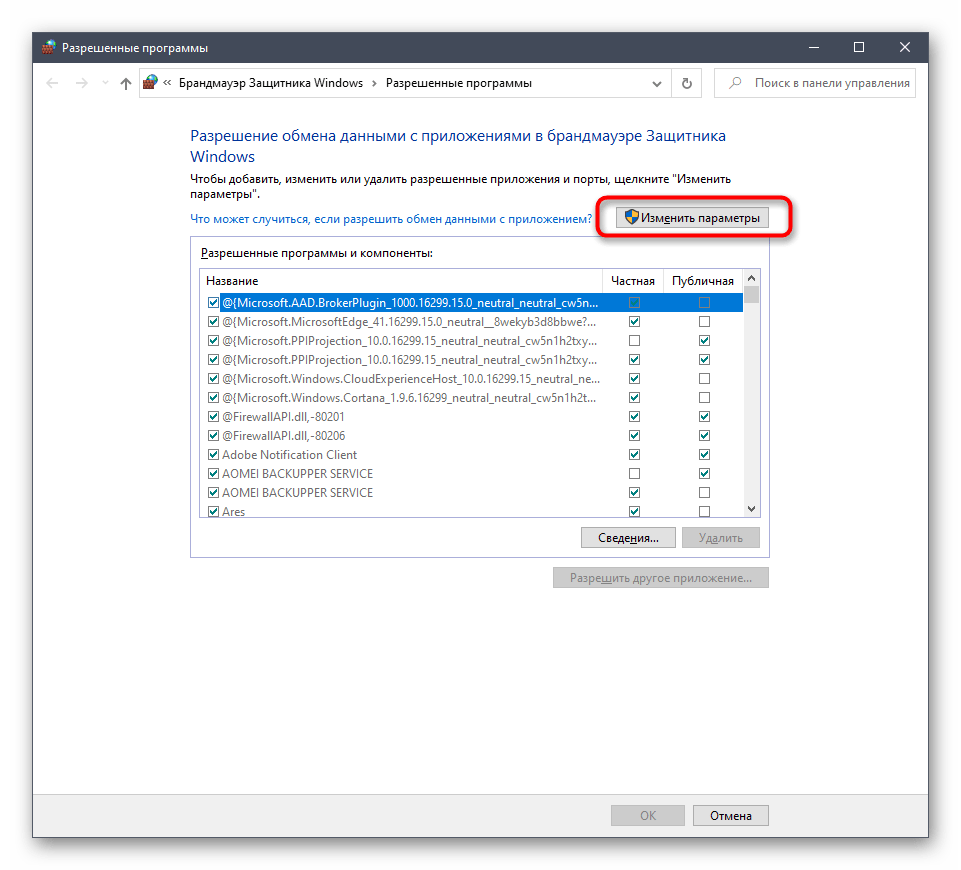Click the control panel search field
961x870 pixels.
pyautogui.click(x=825, y=84)
